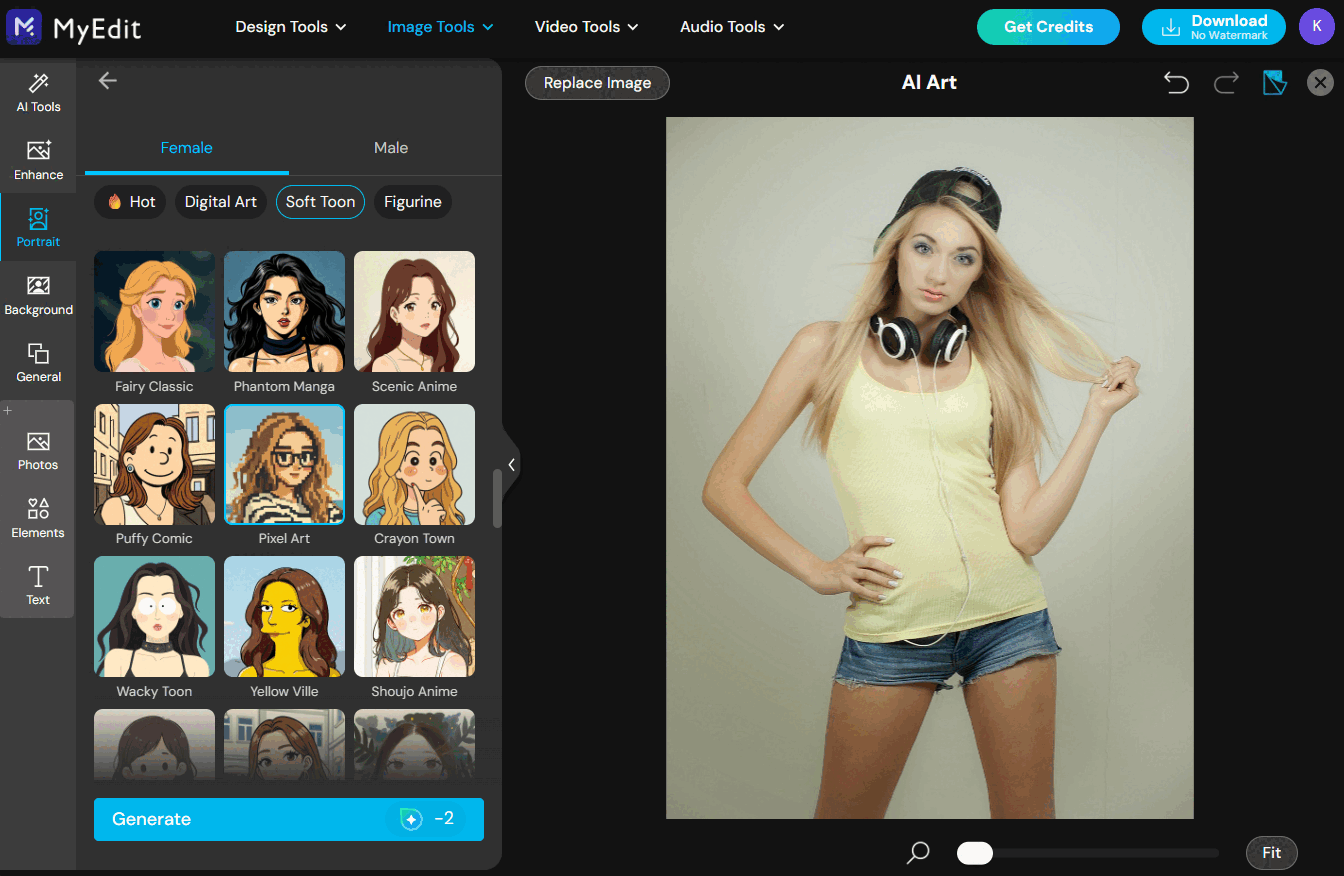Image resolution: width=1344 pixels, height=876 pixels.
Task: Click the undo arrow above the canvas
Action: click(x=1176, y=83)
